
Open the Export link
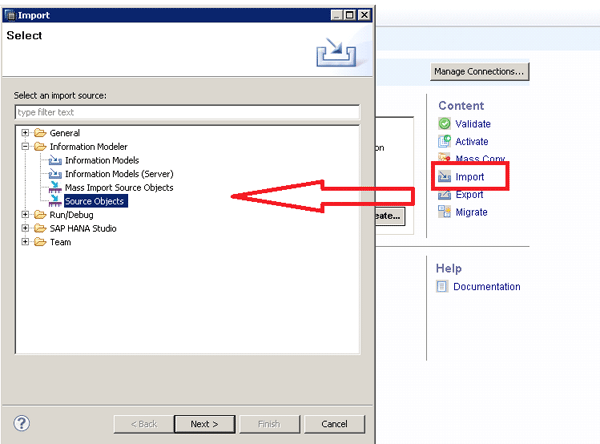(x=469, y=194)
